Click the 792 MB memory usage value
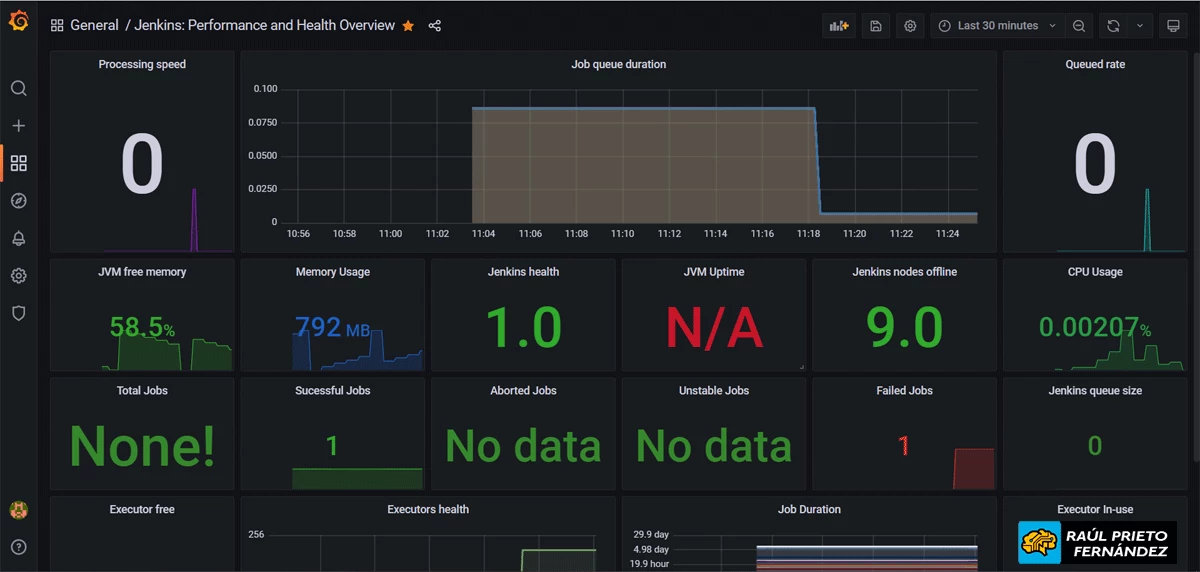The width and height of the screenshot is (1200, 572). [x=332, y=327]
